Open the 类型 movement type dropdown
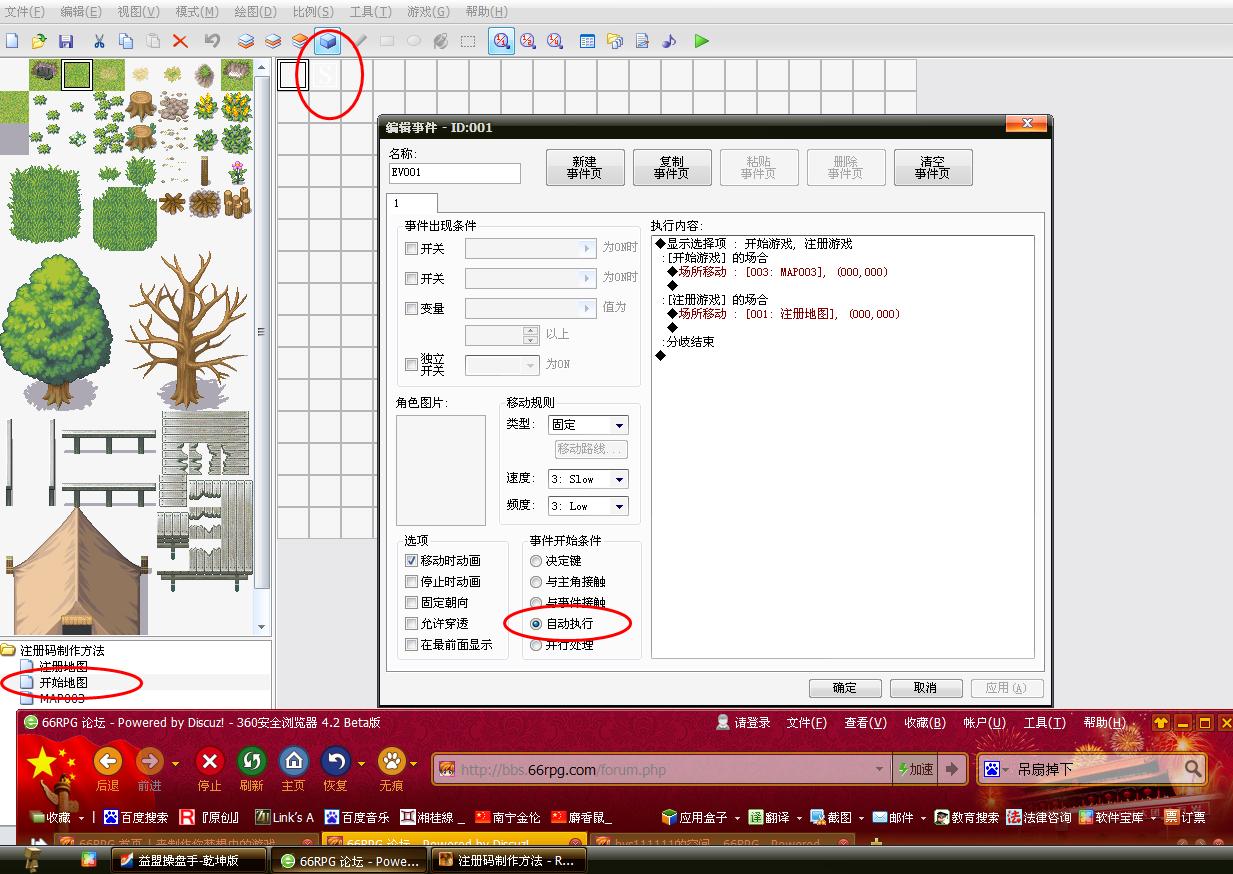This screenshot has height=874, width=1233. pos(619,425)
